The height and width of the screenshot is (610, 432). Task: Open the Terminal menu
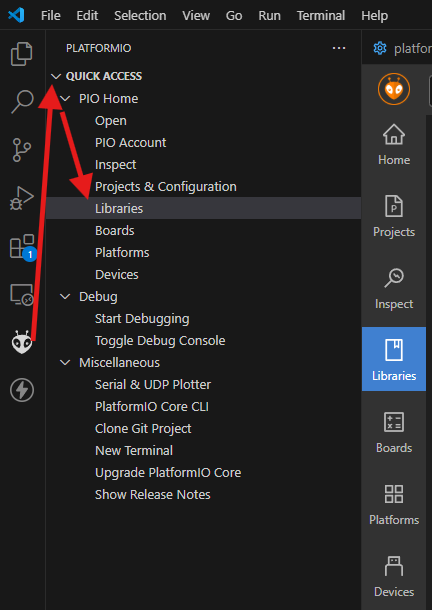pyautogui.click(x=321, y=16)
